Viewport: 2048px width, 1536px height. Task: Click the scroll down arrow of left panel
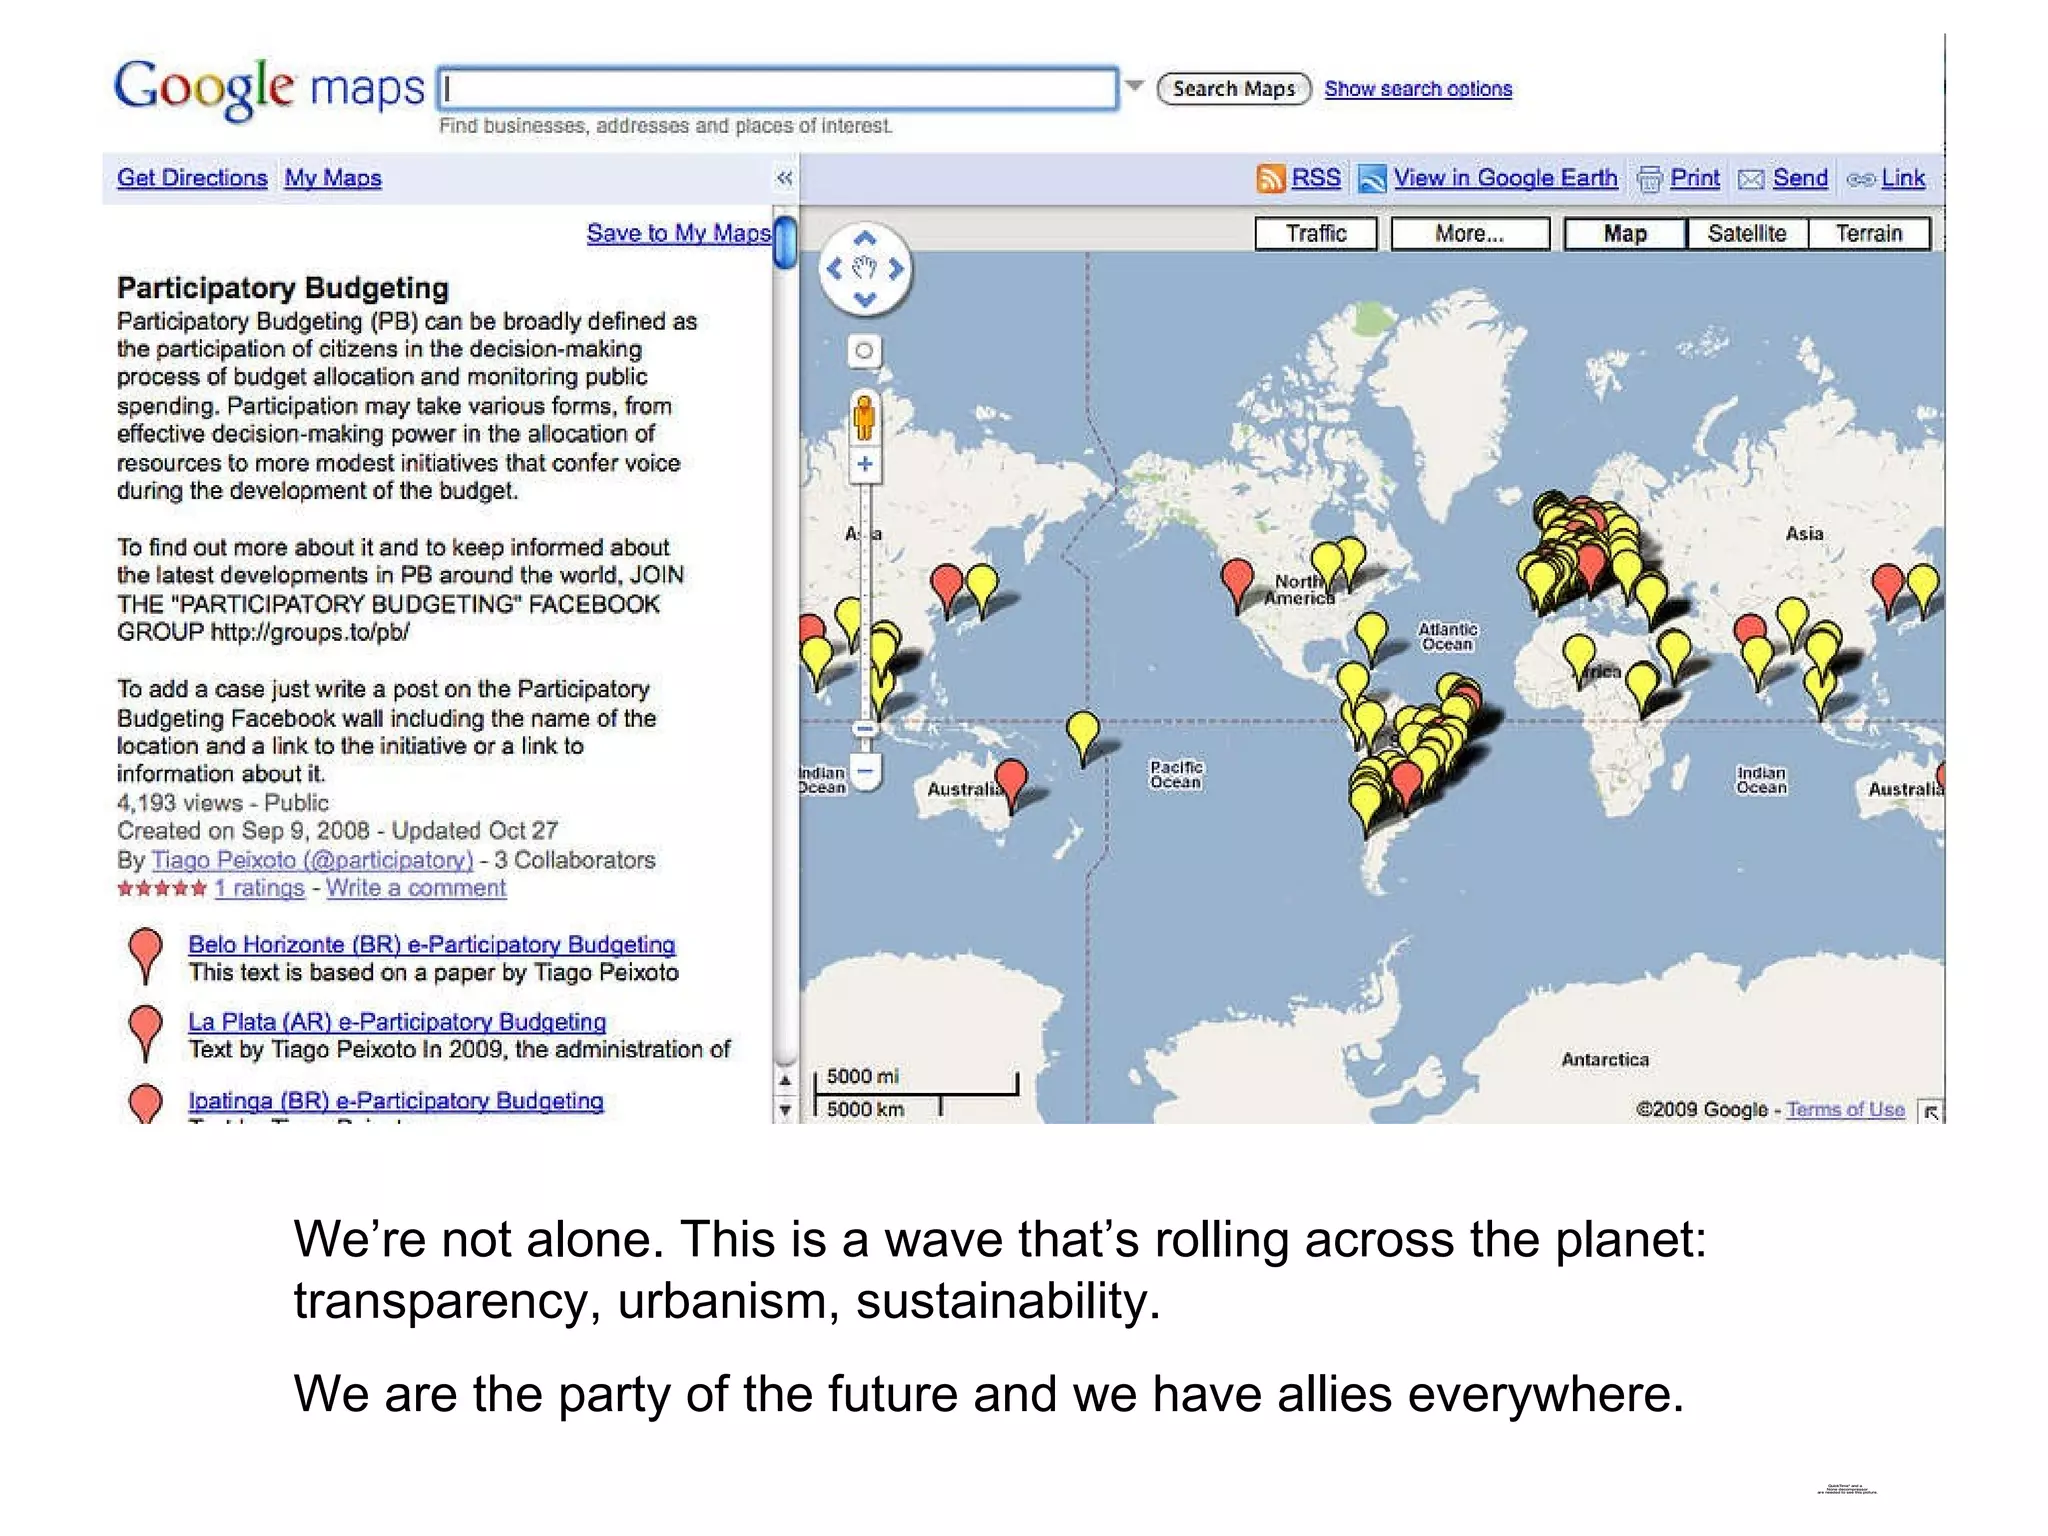pos(785,1110)
